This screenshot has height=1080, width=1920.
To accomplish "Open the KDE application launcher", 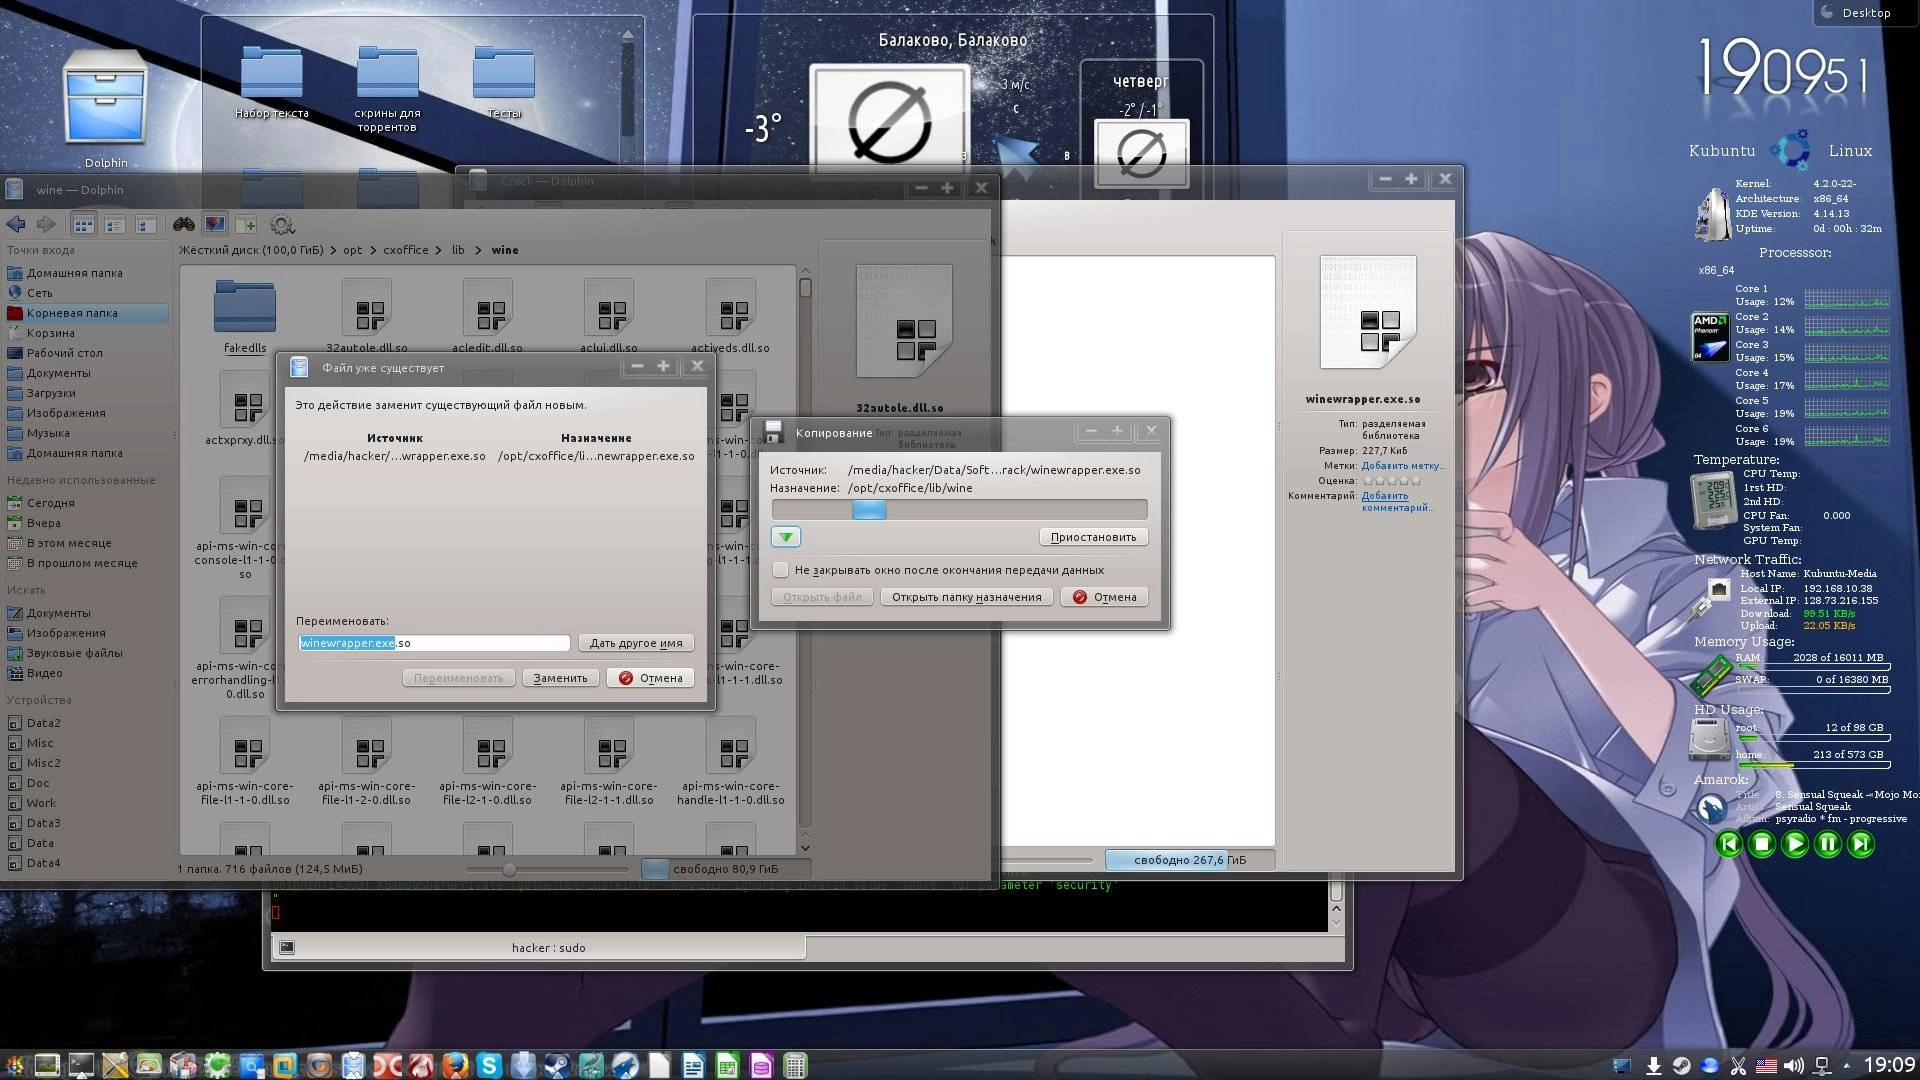I will (x=13, y=1066).
